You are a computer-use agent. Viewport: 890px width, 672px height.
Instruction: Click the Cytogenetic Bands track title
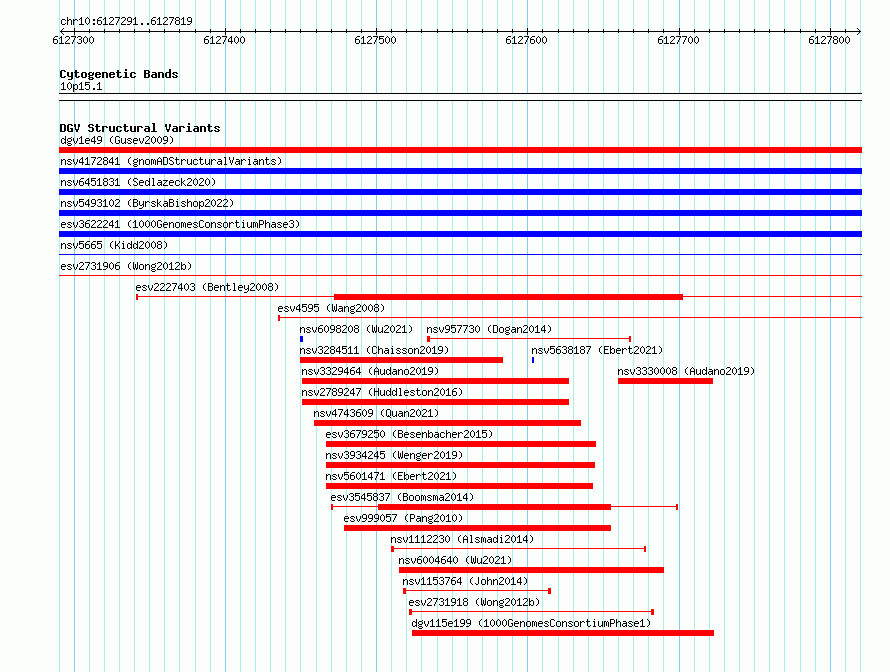pos(119,74)
